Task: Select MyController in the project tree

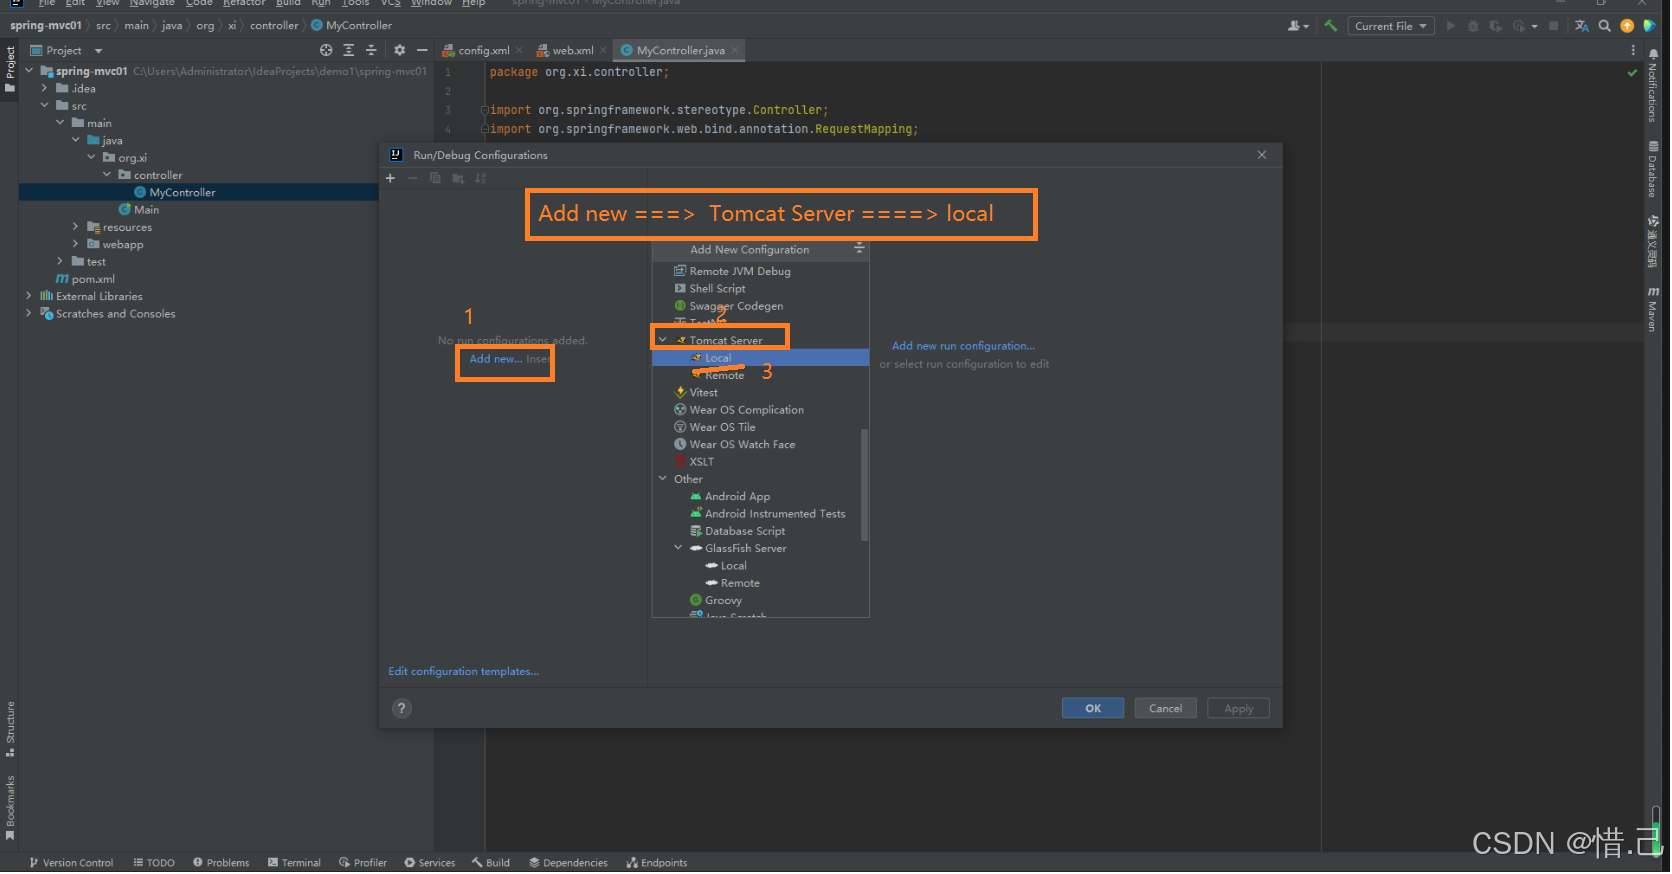Action: click(175, 192)
